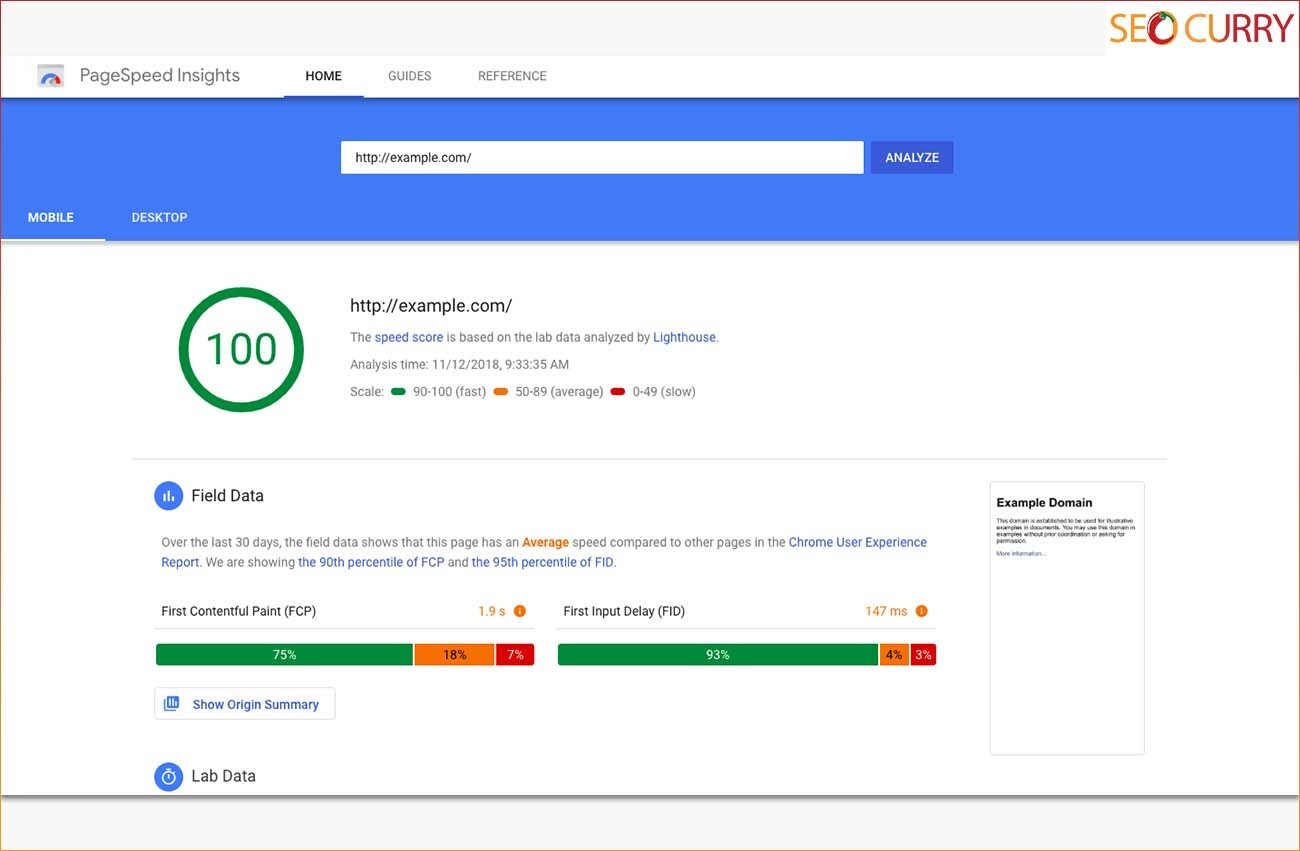Click the green 93% FID bar segment
Viewport: 1300px width, 851px height.
click(718, 655)
